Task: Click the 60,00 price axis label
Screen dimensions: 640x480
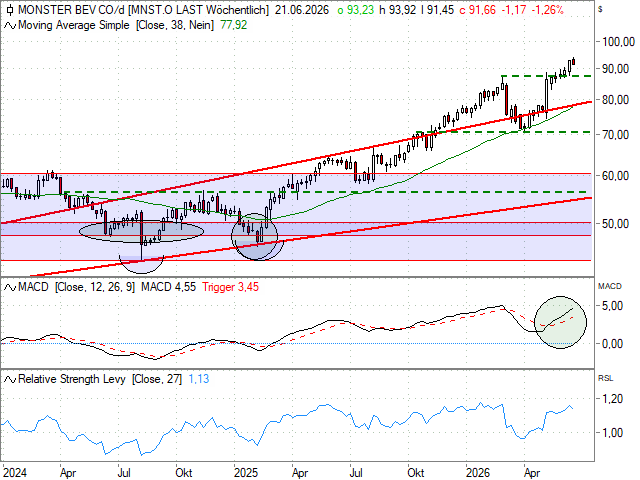Action: (x=615, y=176)
